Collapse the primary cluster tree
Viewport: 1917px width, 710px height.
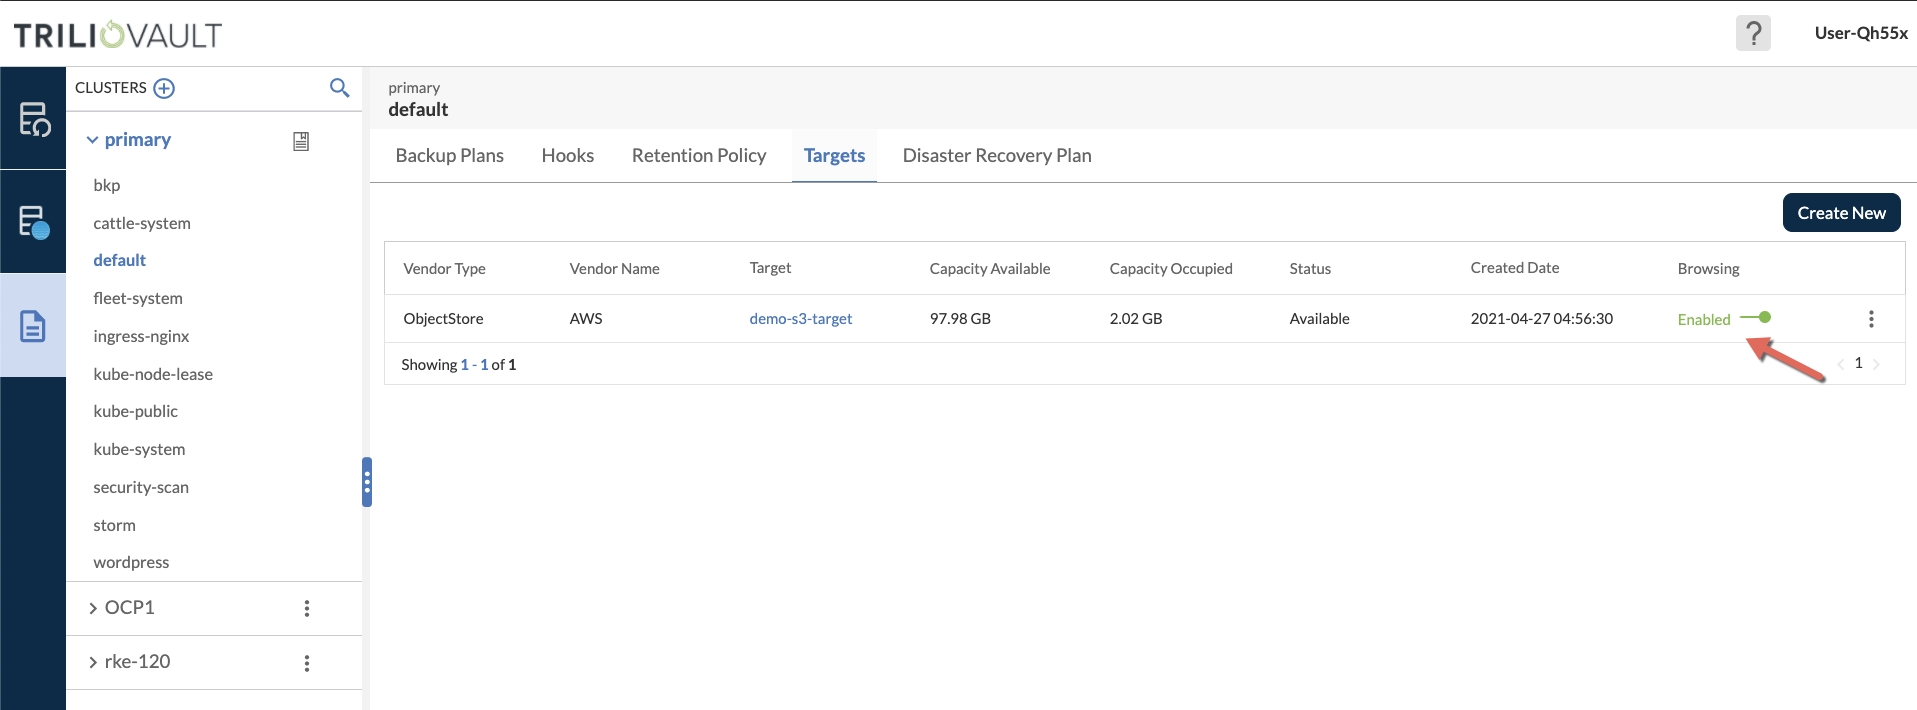92,140
